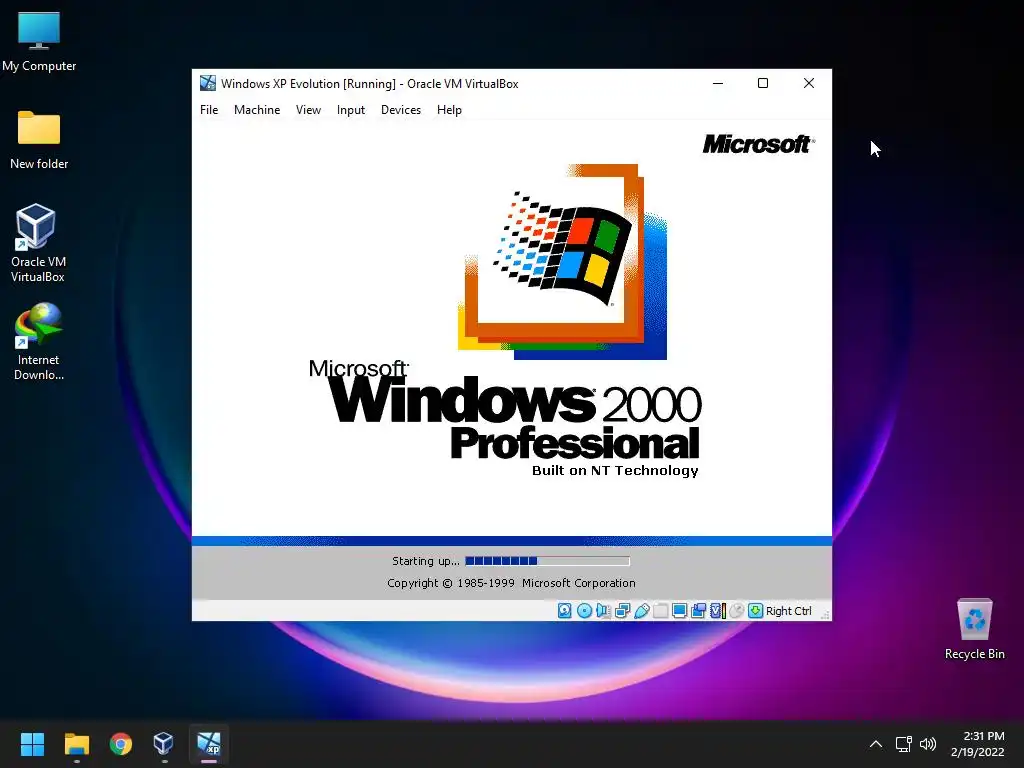The image size is (1024, 768).
Task: Click the display status icon
Action: (x=679, y=611)
